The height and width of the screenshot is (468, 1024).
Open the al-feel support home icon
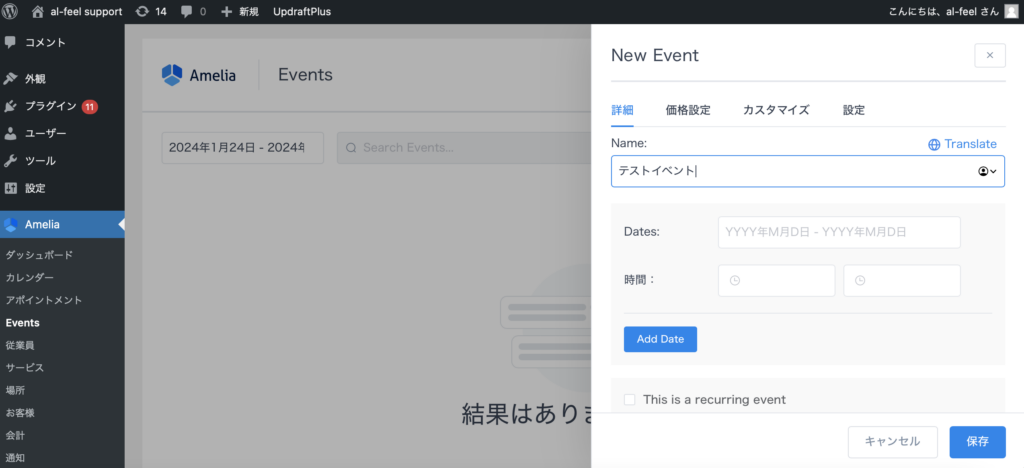coord(38,12)
